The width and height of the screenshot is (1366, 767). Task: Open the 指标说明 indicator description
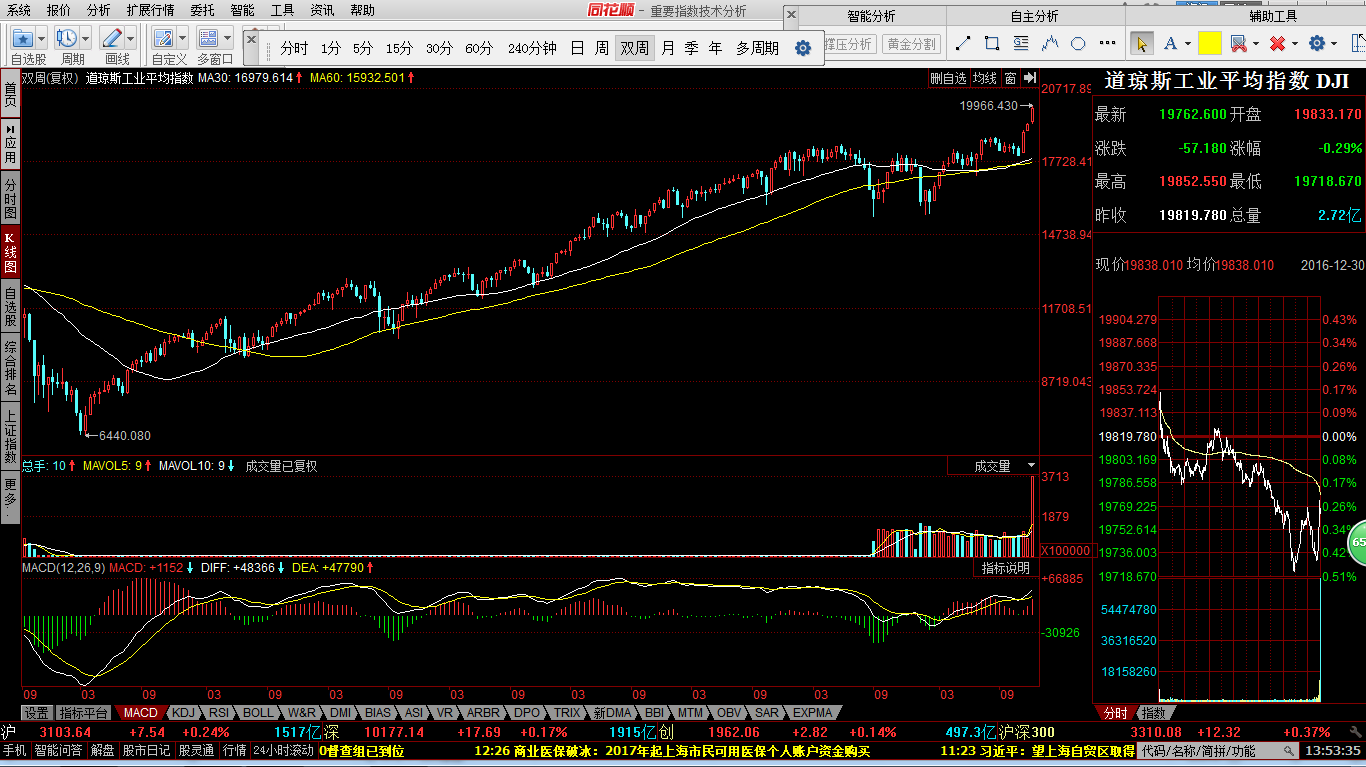[x=1005, y=567]
